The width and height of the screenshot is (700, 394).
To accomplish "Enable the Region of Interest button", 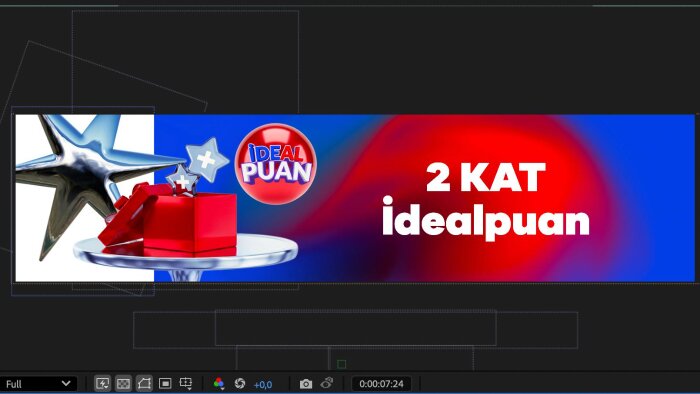I will point(165,384).
